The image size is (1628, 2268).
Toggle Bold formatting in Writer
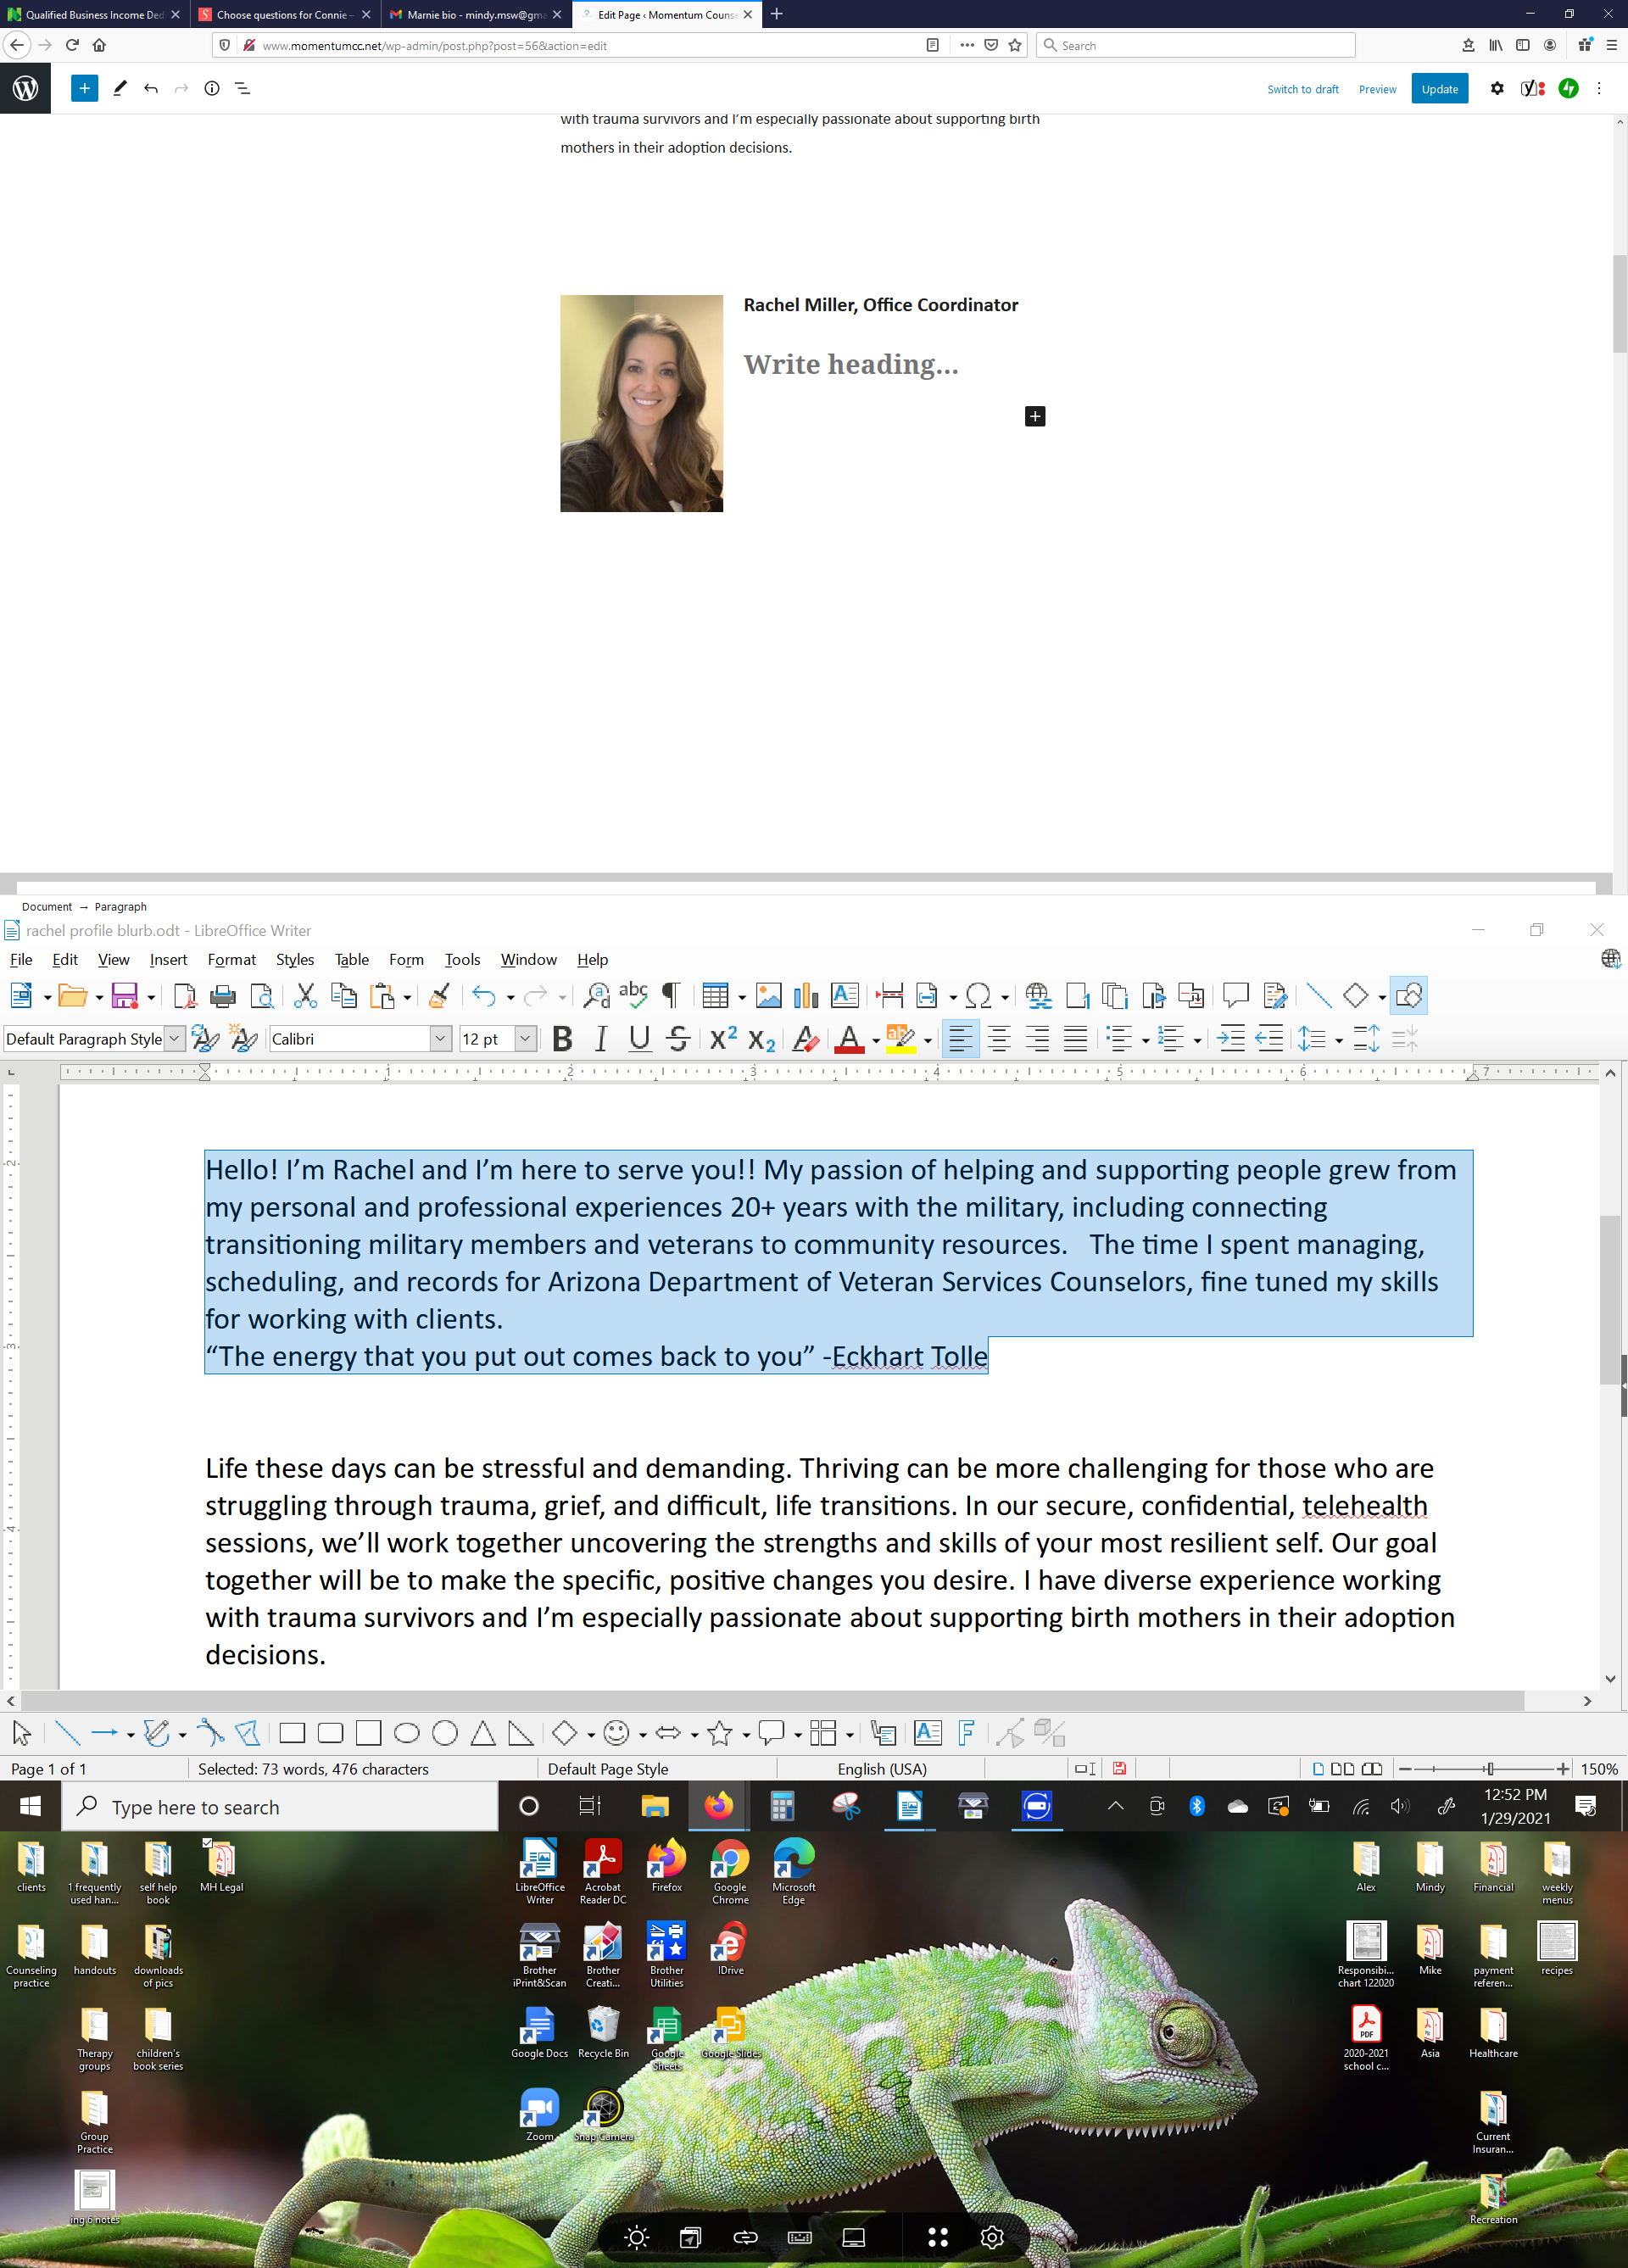pos(562,1039)
